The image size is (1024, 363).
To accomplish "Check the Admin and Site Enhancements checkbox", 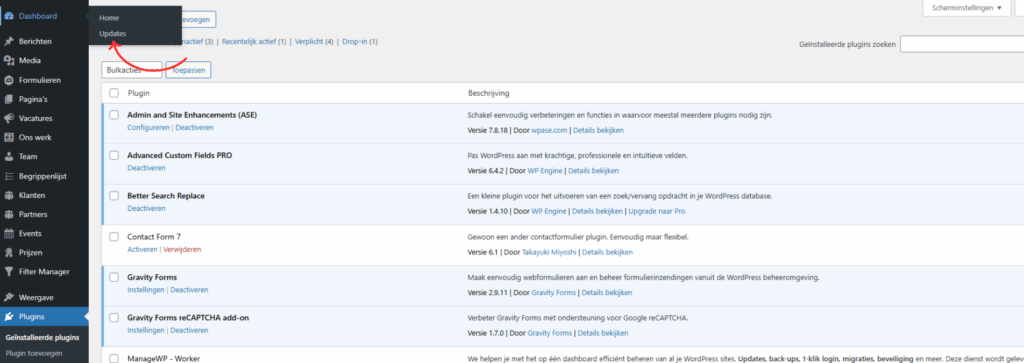I will [114, 115].
